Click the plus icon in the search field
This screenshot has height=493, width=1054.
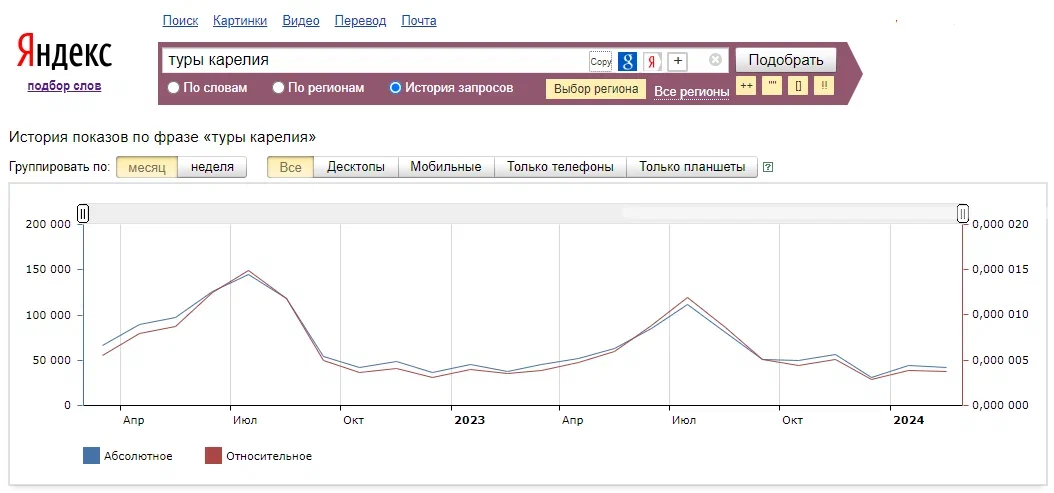678,61
